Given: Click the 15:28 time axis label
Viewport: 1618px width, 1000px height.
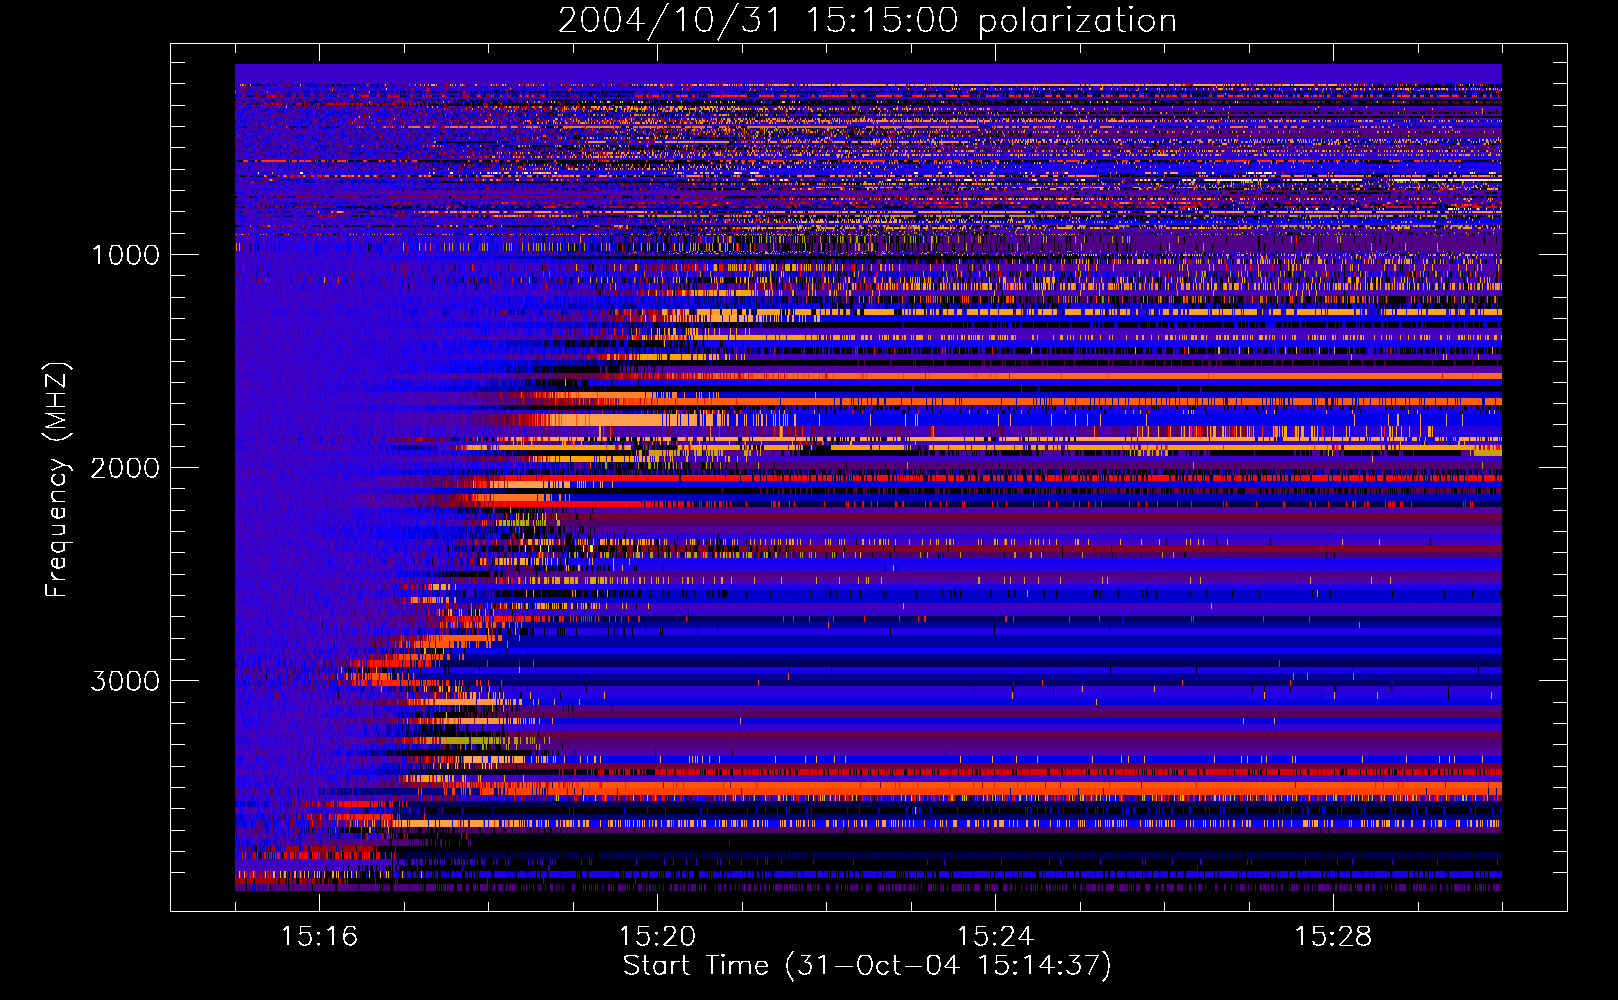Looking at the screenshot, I should pyautogui.click(x=1333, y=936).
